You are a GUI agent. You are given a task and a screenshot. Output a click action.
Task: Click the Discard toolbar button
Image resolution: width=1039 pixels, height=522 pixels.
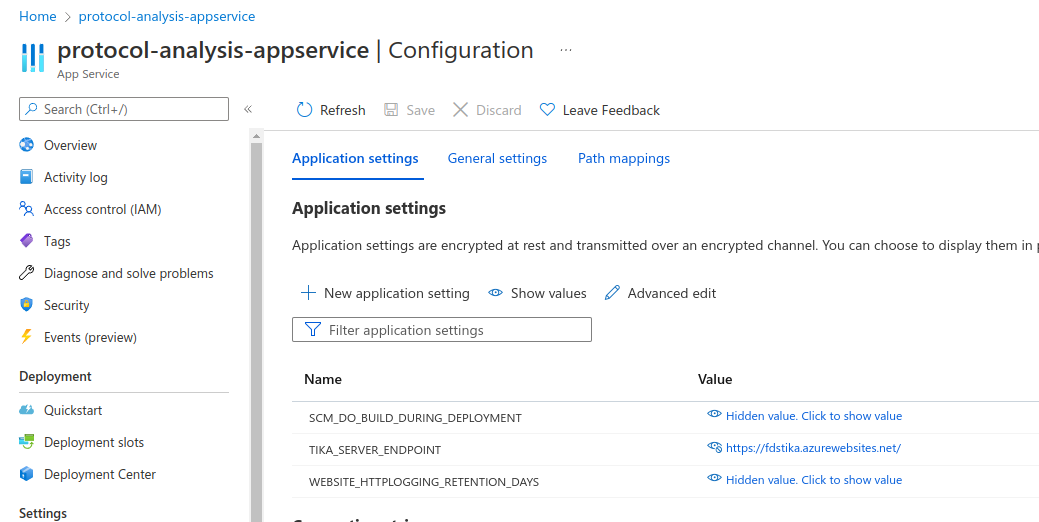coord(487,110)
